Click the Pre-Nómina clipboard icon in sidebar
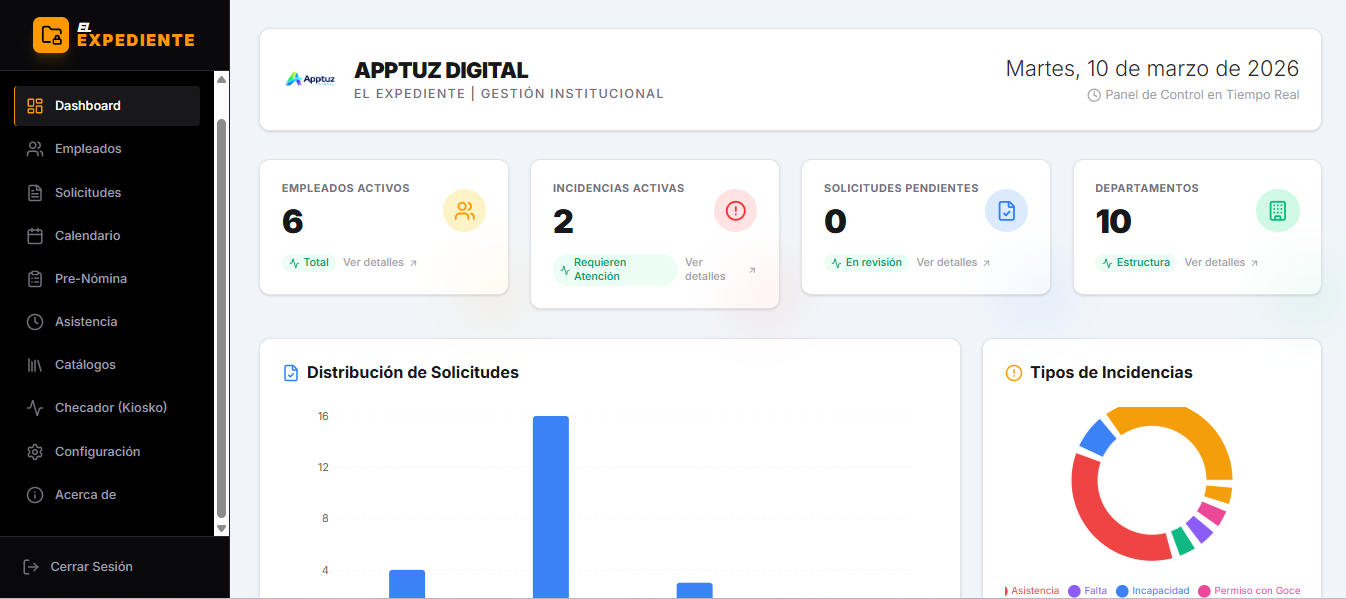The image size is (1346, 599). [35, 279]
